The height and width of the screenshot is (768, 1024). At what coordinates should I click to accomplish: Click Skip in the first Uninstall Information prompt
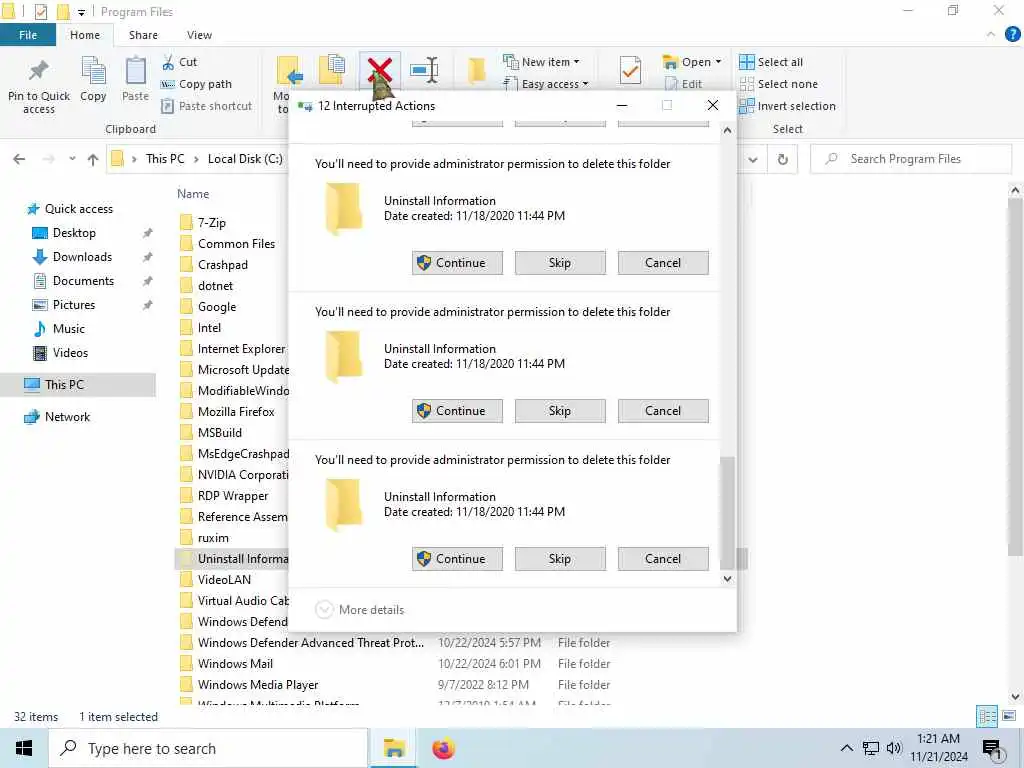click(x=560, y=263)
